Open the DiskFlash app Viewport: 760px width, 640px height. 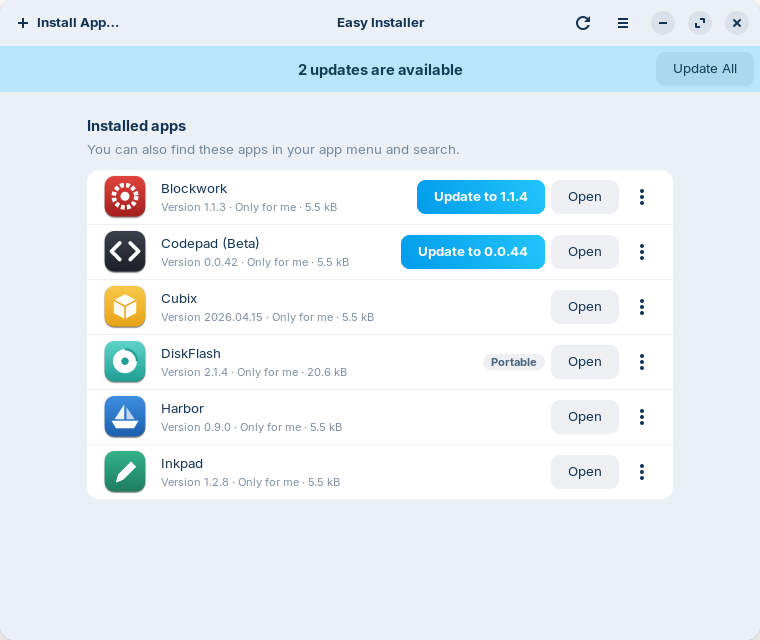coord(585,362)
